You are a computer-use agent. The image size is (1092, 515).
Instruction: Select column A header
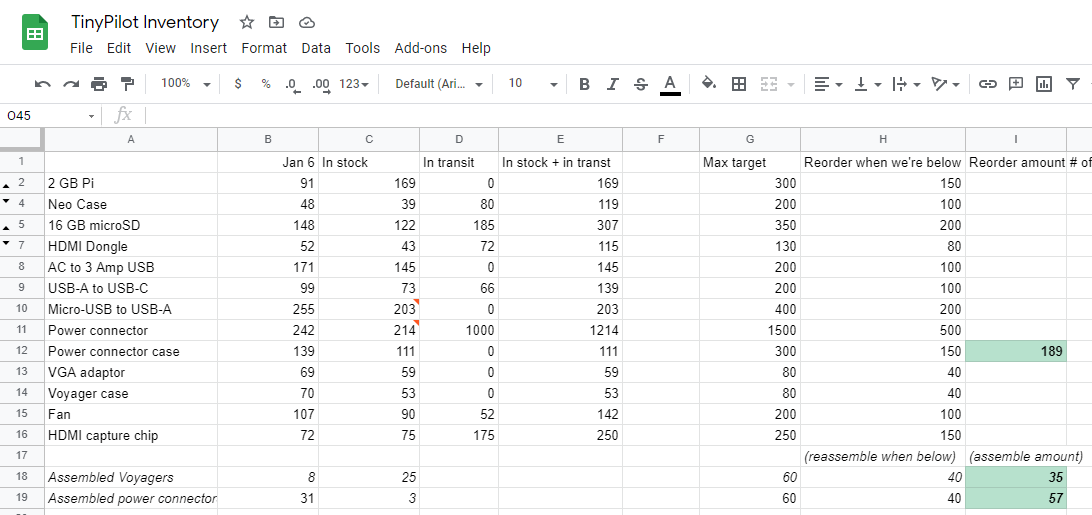131,139
